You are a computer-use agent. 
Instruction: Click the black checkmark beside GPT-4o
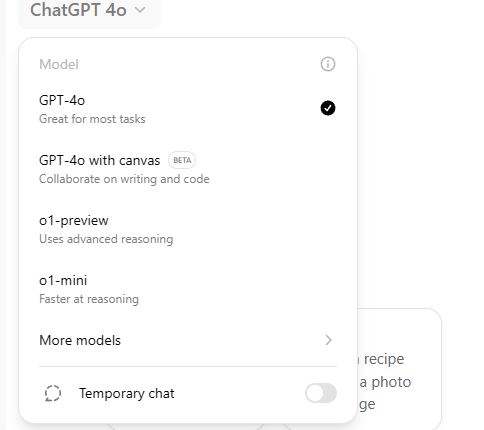(328, 108)
